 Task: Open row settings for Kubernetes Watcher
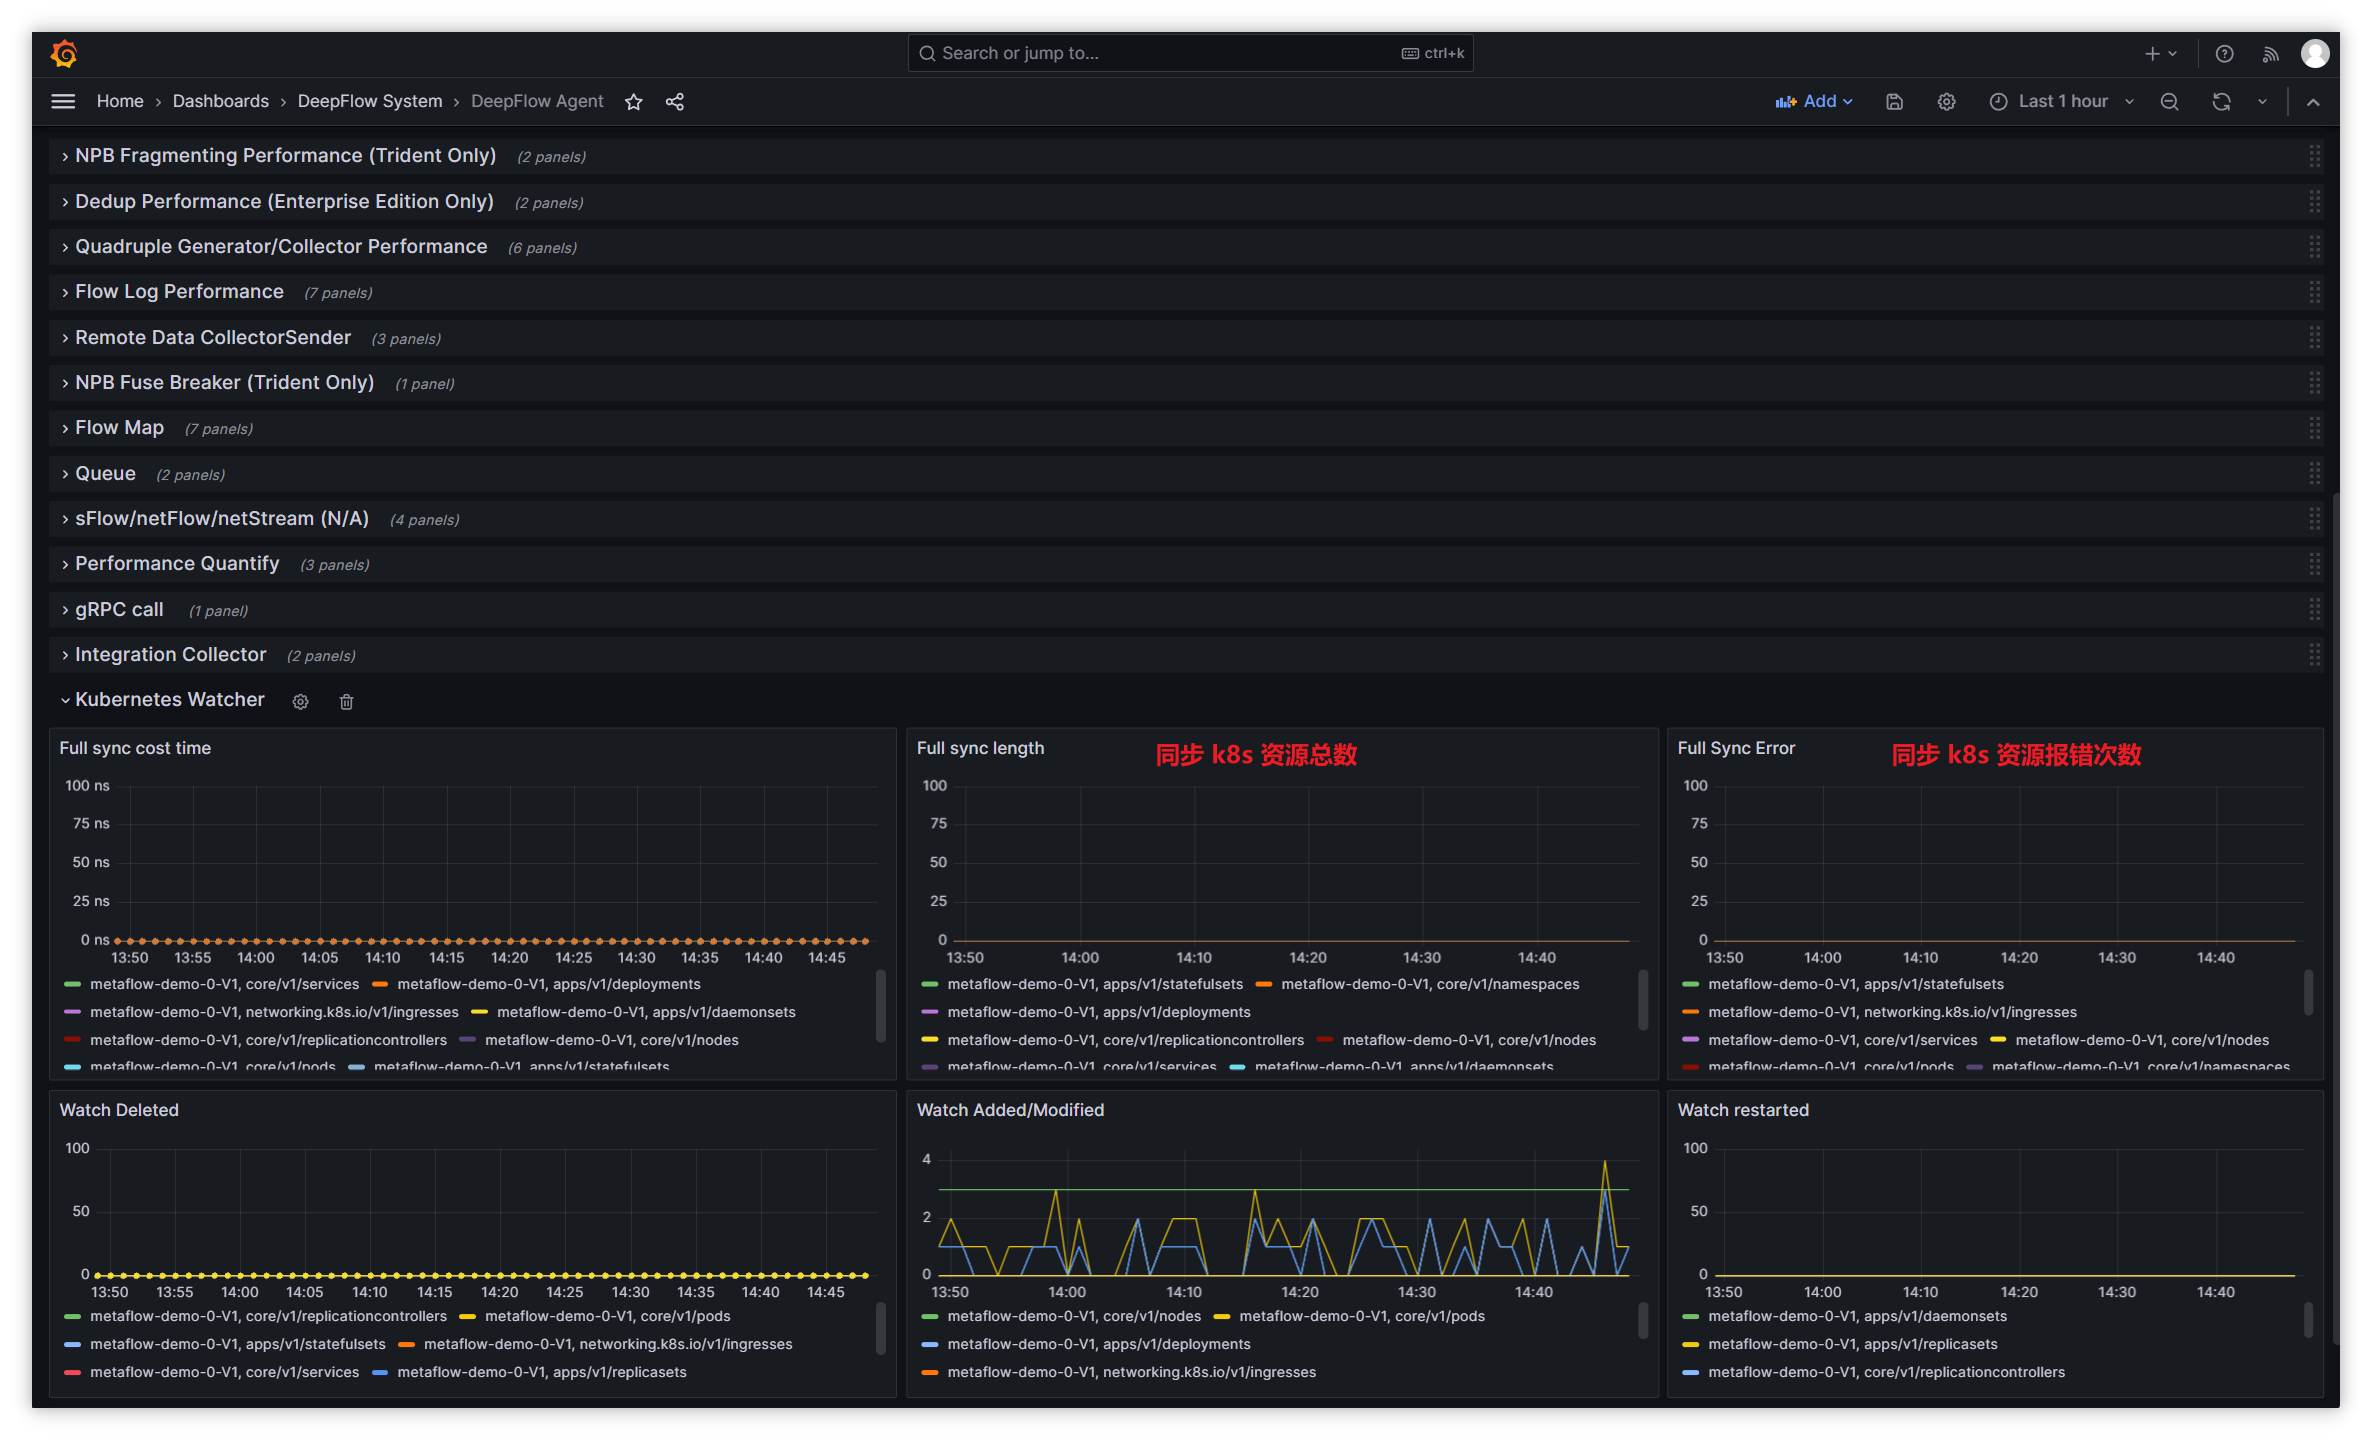pos(300,701)
